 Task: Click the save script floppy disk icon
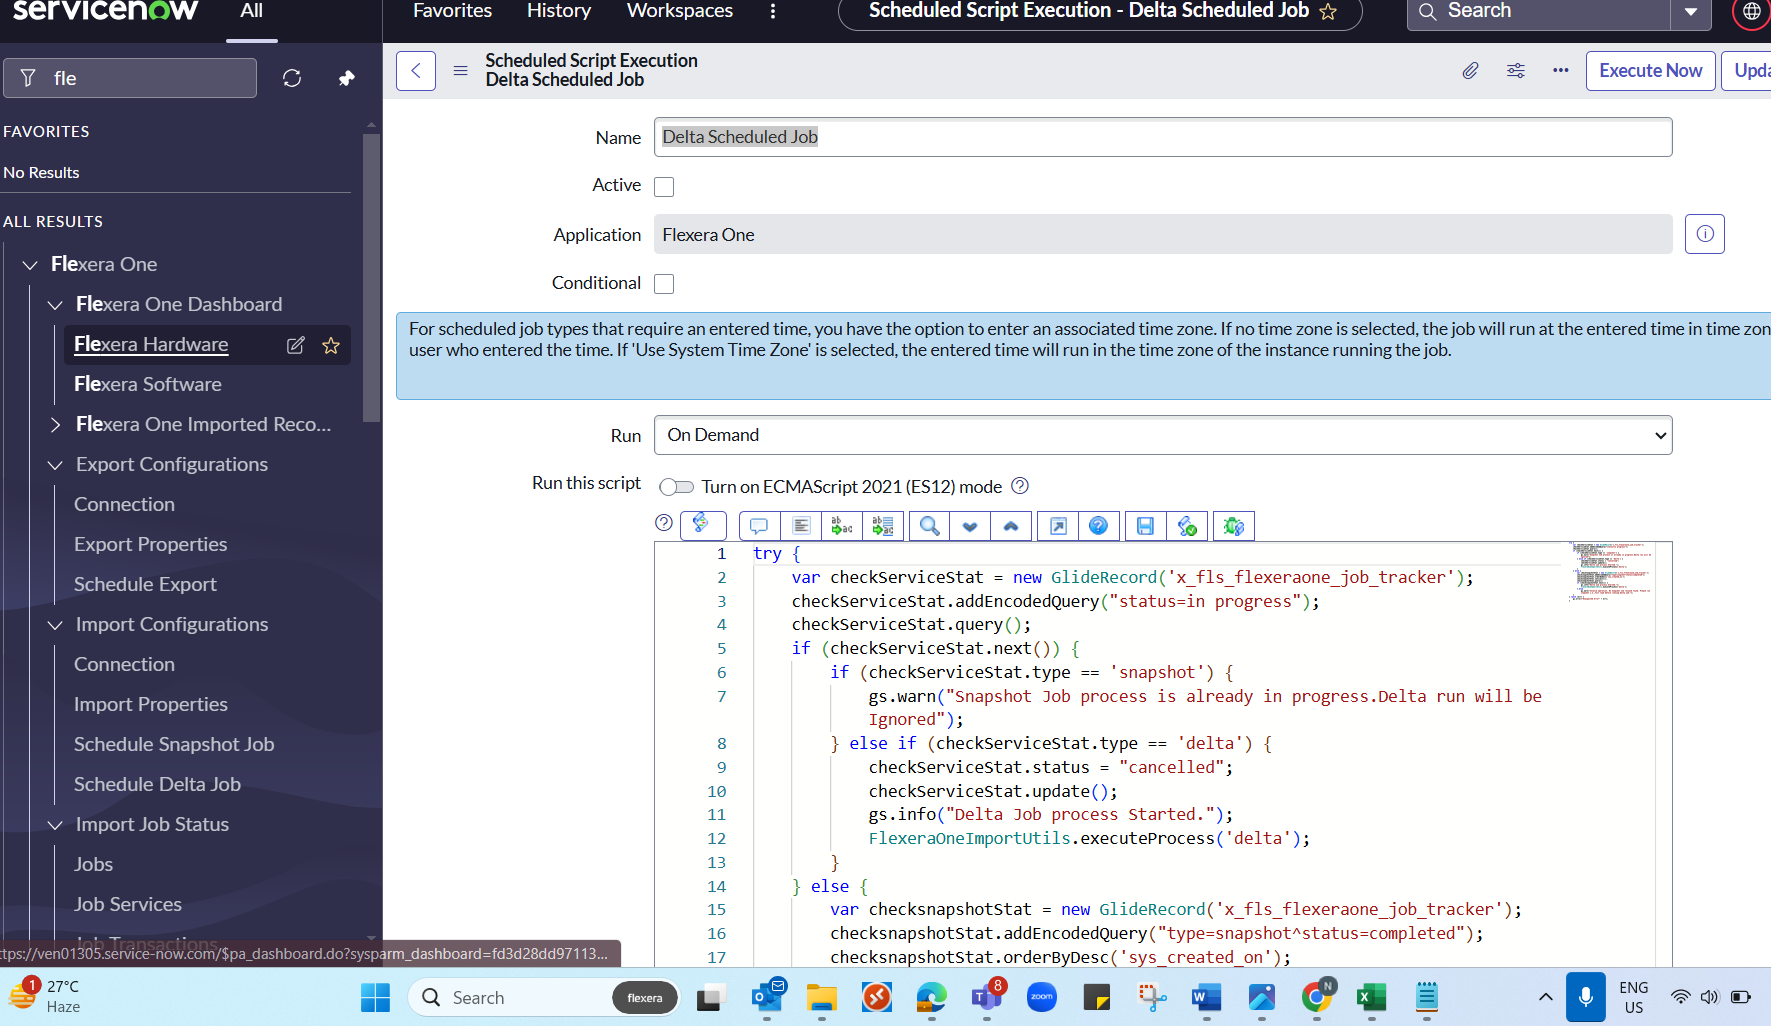(1145, 526)
